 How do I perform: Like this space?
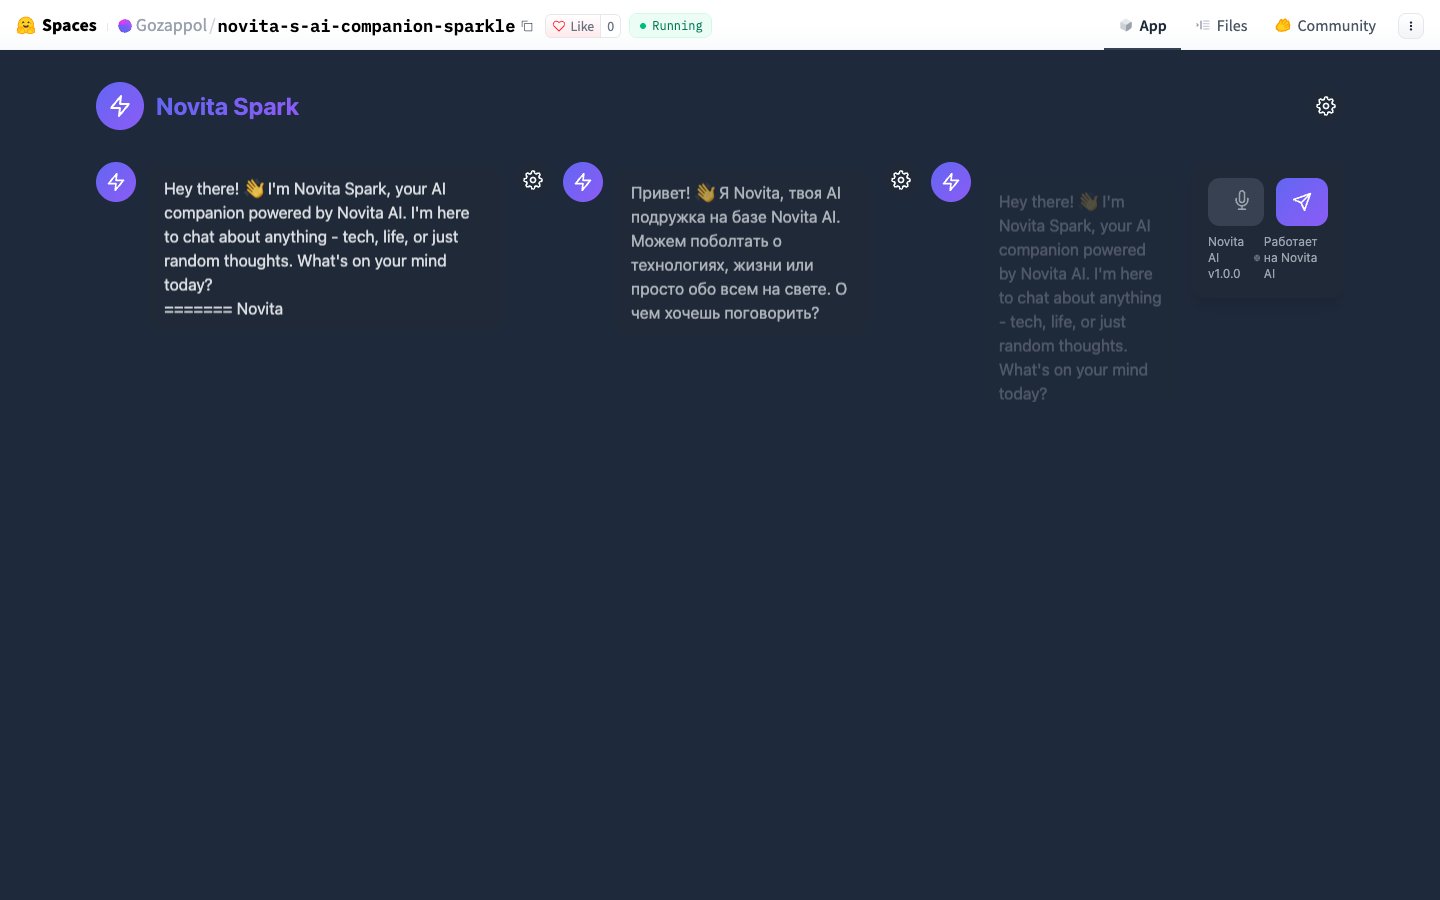(x=573, y=26)
